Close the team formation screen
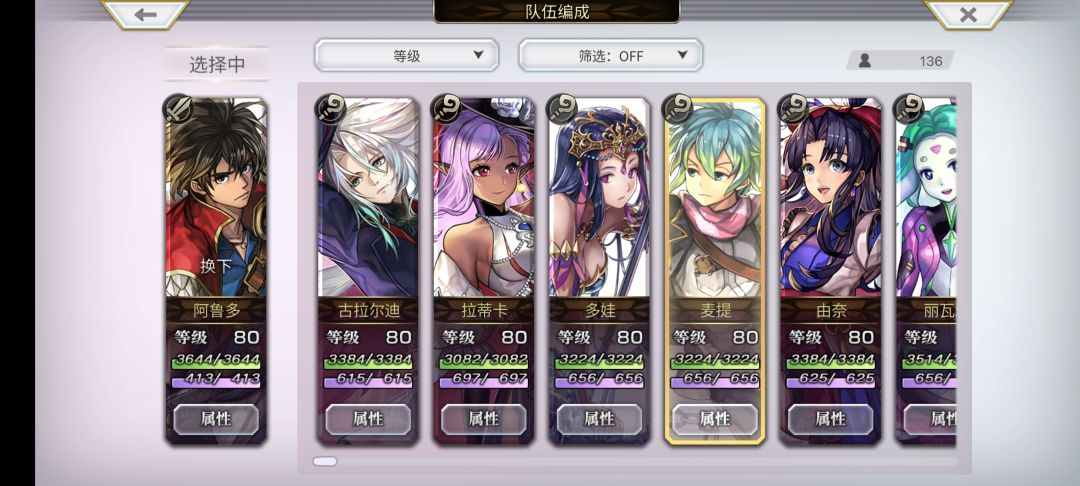 (968, 14)
